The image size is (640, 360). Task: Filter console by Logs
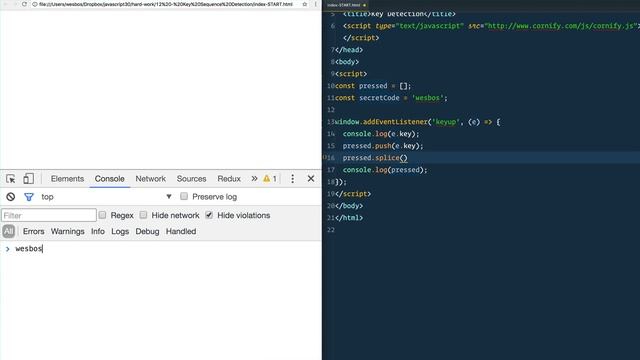(120, 231)
